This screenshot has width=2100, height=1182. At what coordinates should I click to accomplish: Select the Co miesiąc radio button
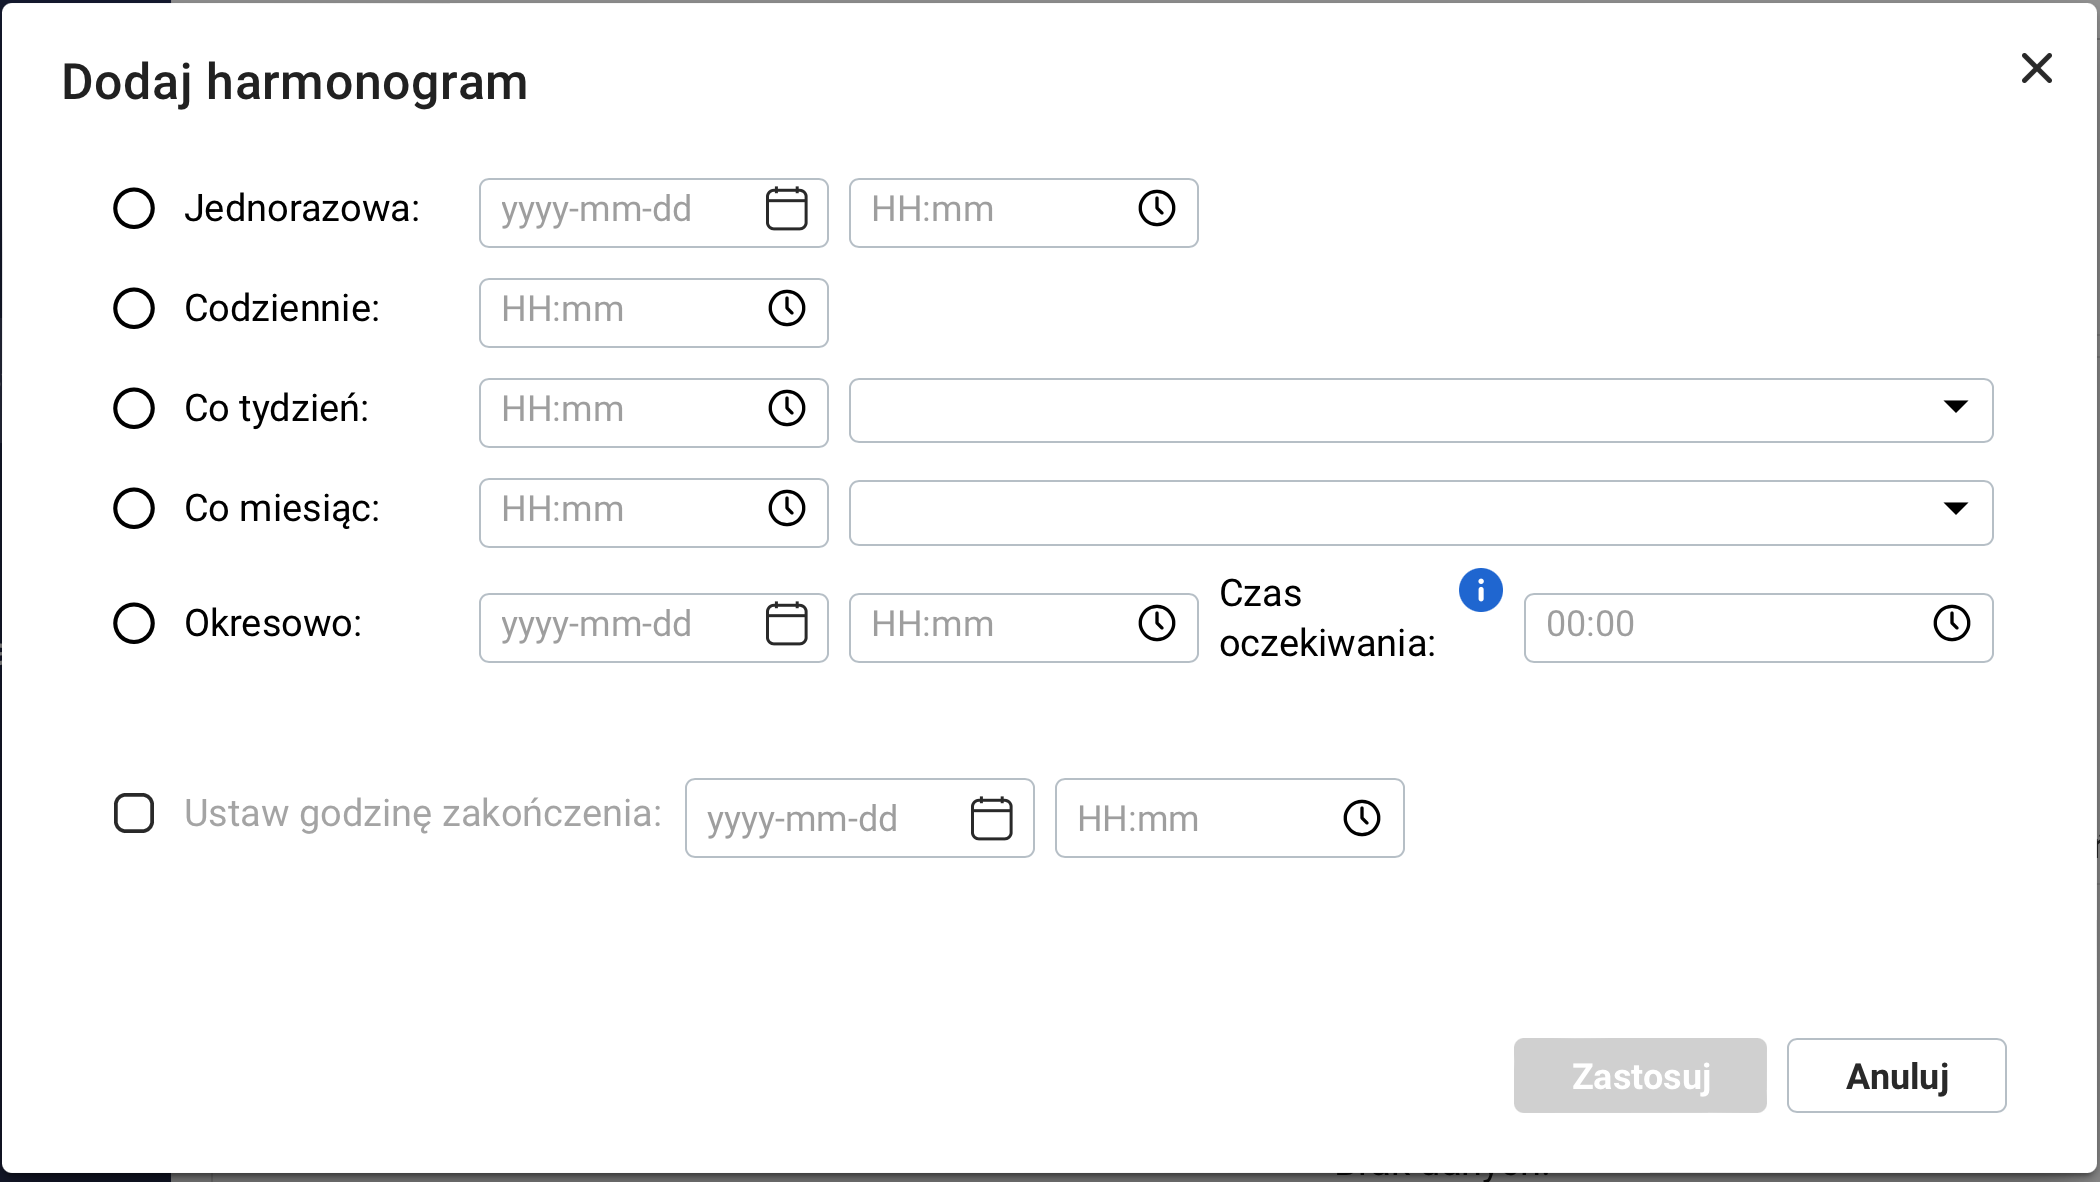(134, 509)
